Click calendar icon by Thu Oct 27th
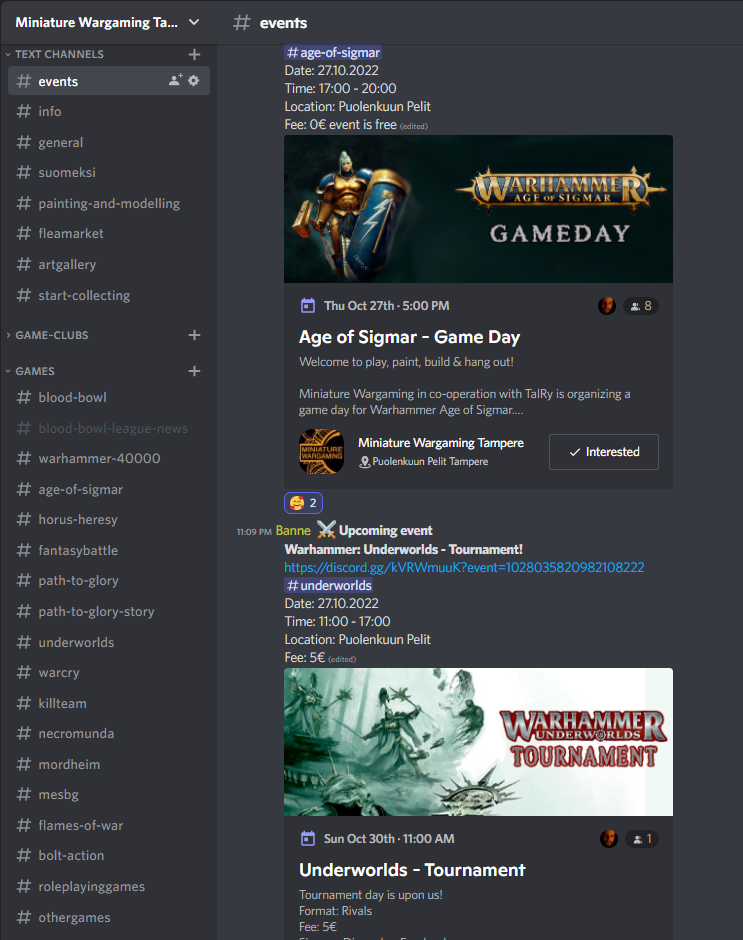This screenshot has width=743, height=940. 308,306
